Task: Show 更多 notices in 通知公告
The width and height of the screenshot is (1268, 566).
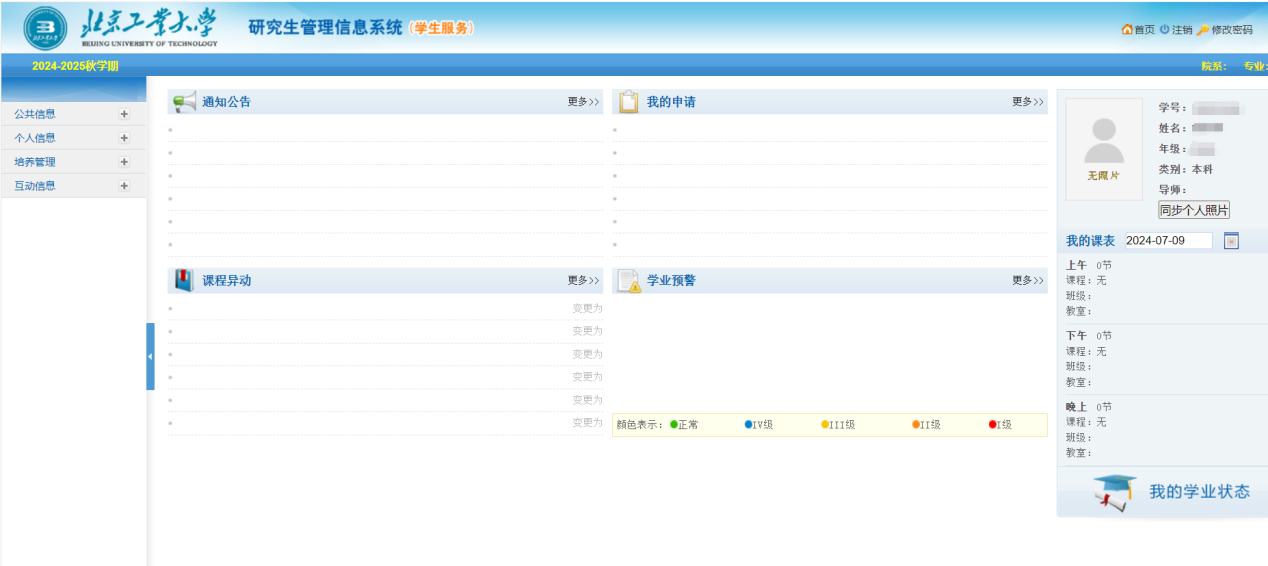Action: coord(583,102)
